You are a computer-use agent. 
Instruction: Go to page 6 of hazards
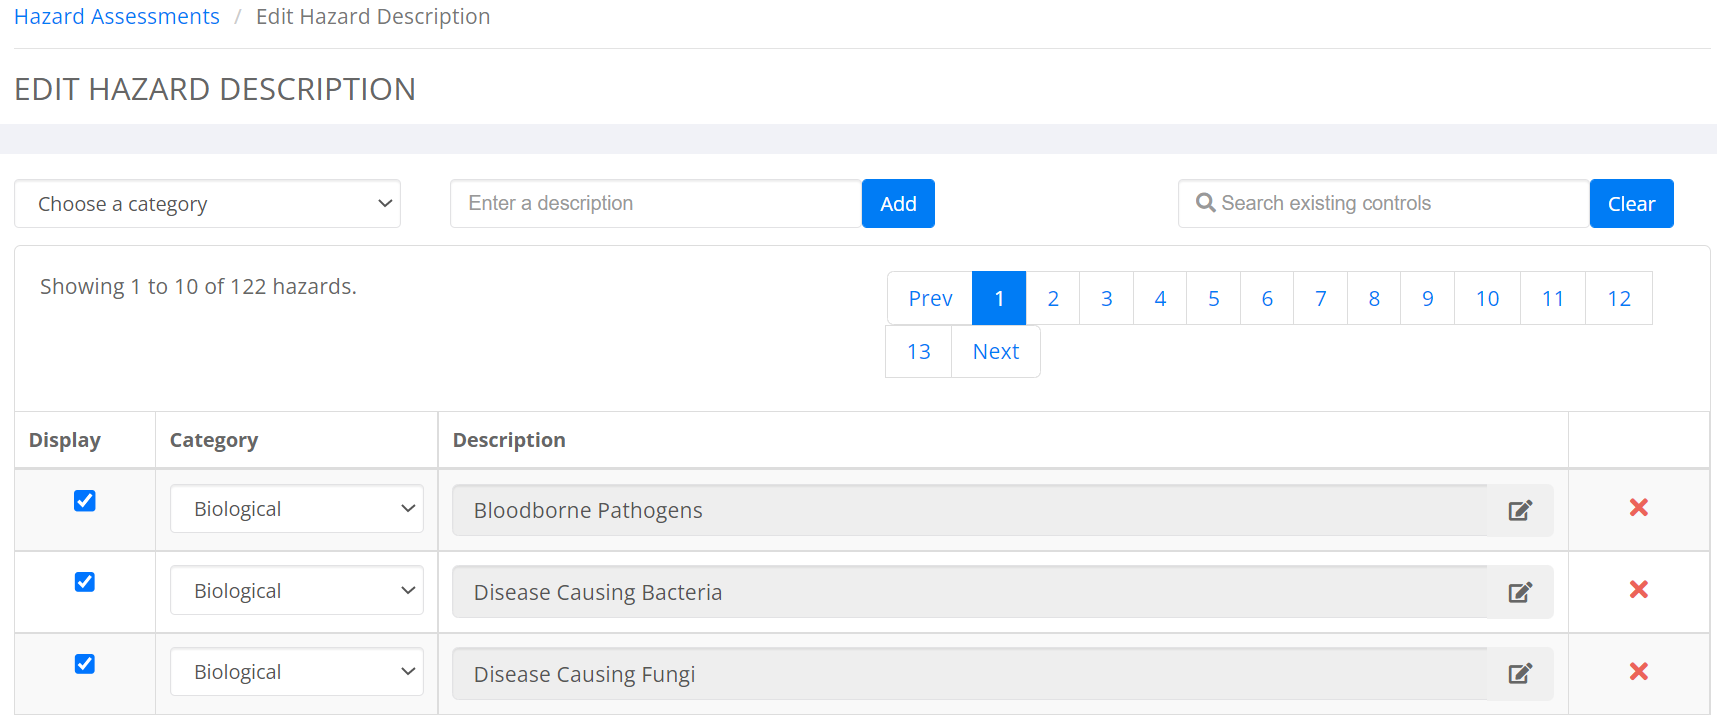pos(1267,298)
